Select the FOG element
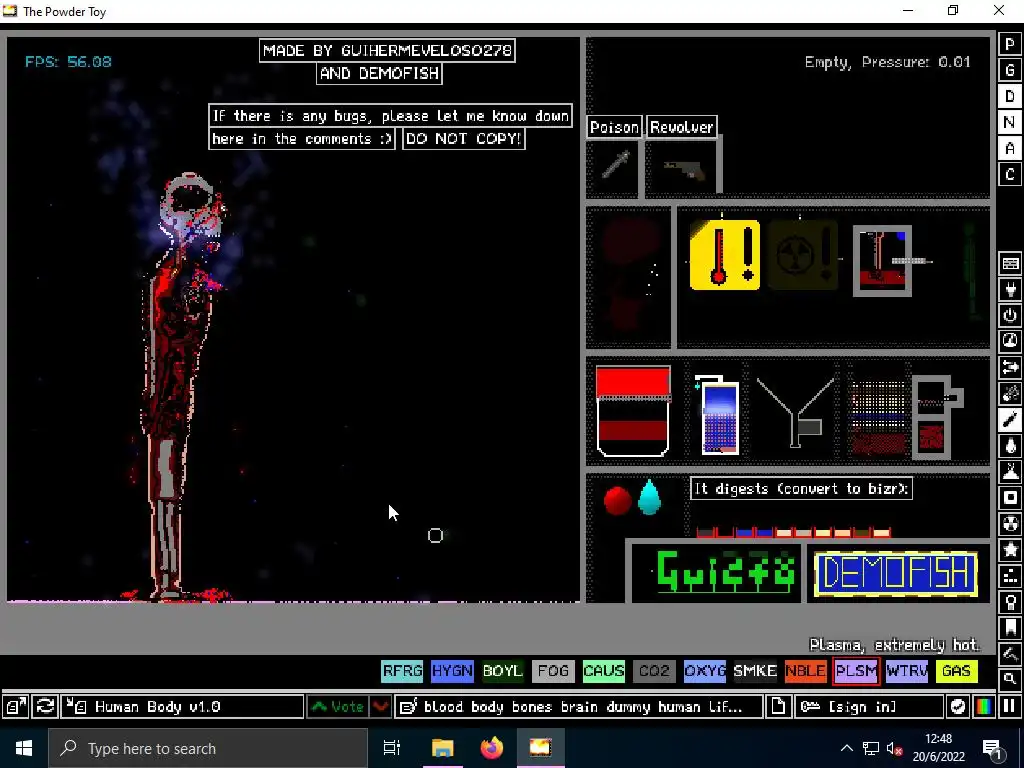 point(553,671)
